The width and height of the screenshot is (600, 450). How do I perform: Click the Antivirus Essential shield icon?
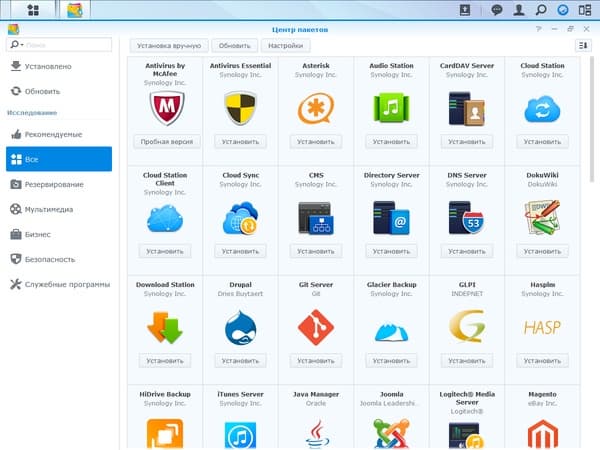[240, 108]
